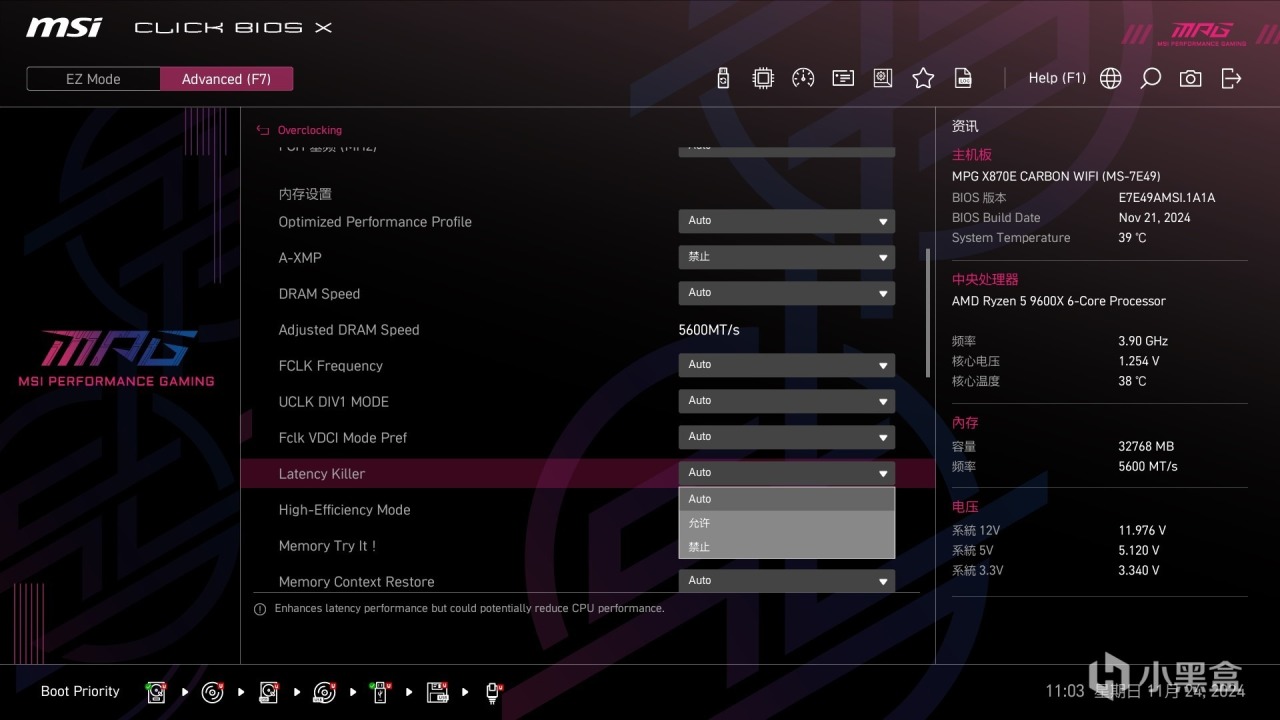Image resolution: width=1280 pixels, height=720 pixels.
Task: Click the back arrow beside Overclocking
Action: 263,130
